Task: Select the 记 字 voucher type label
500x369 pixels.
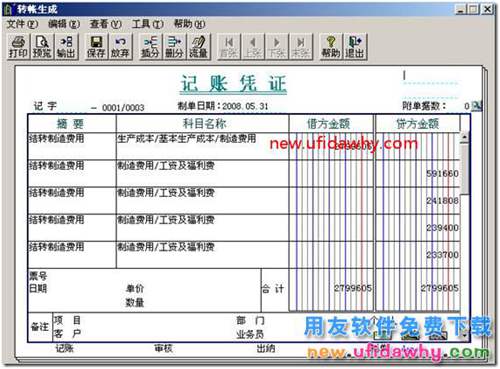Action: (45, 106)
